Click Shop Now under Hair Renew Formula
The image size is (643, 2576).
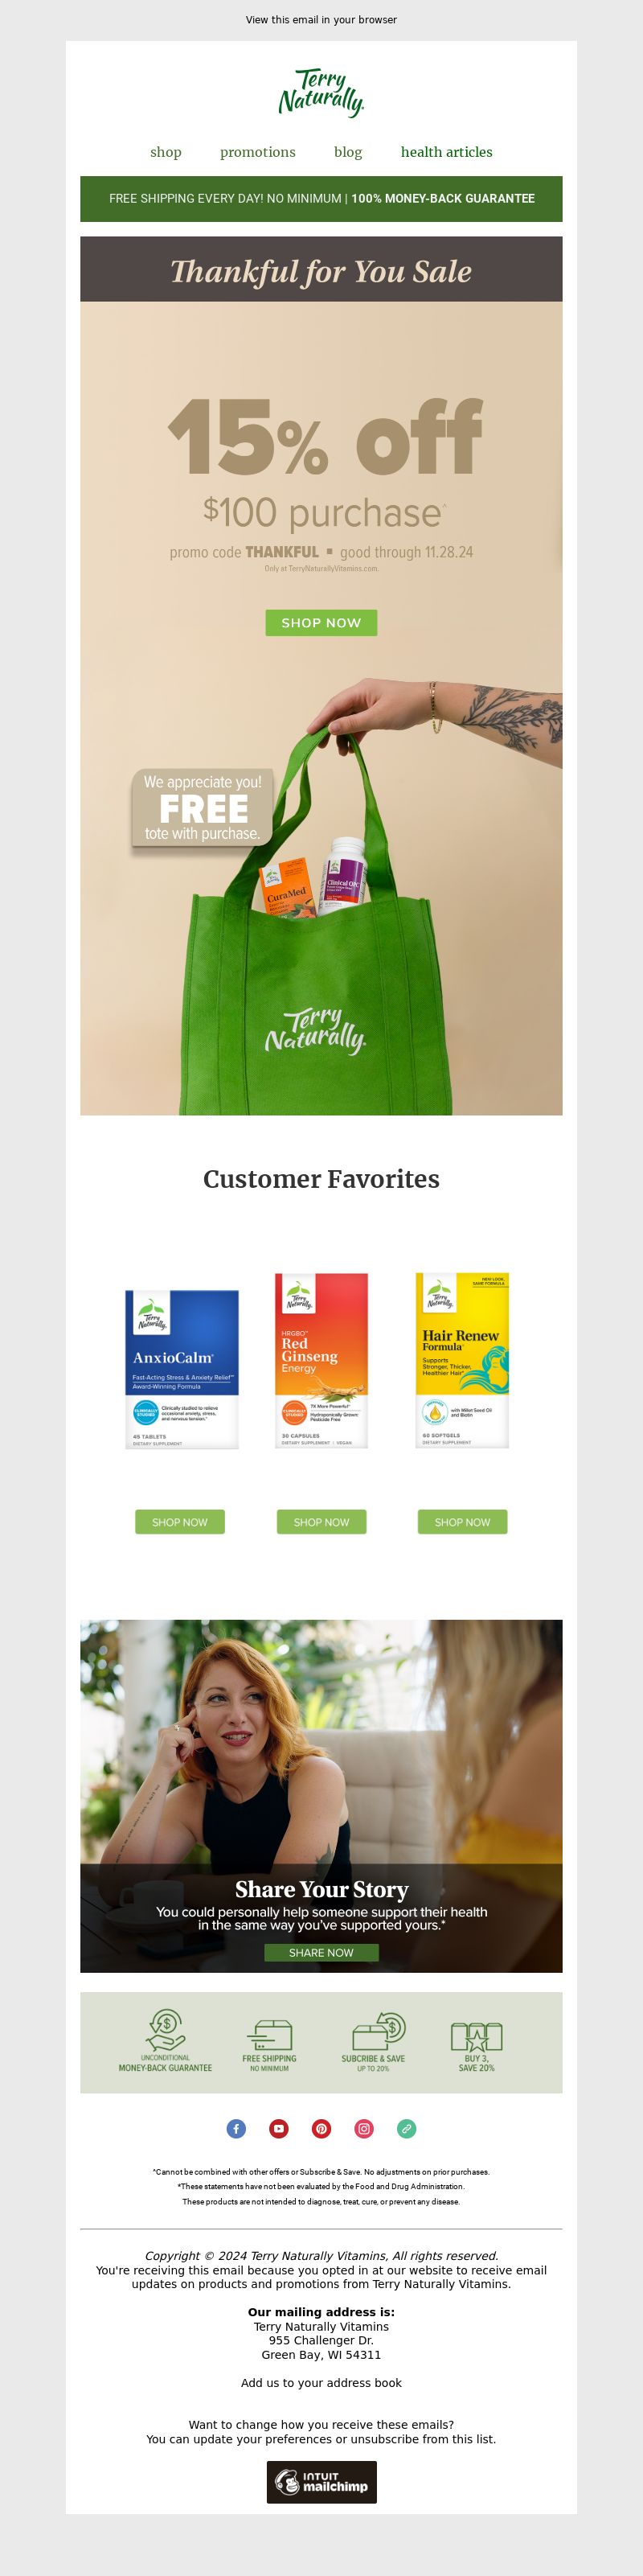[x=462, y=1522]
